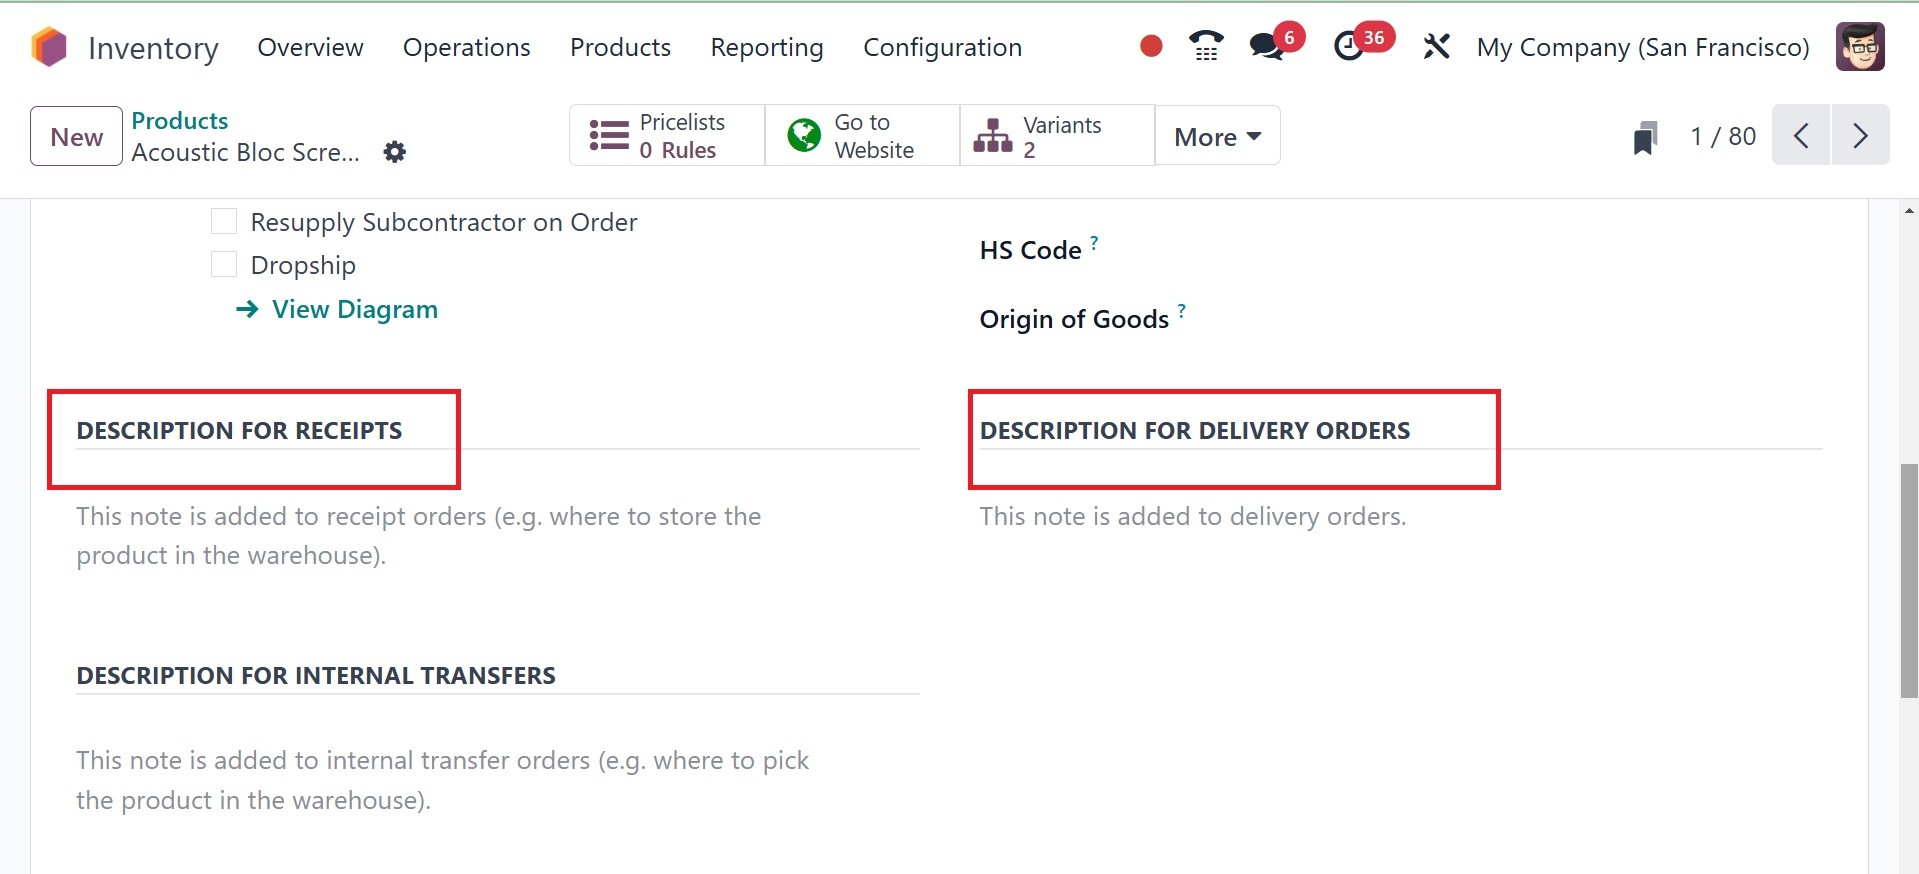Enable Resupply Subcontractor on Order checkbox
The width and height of the screenshot is (1919, 874).
(224, 221)
